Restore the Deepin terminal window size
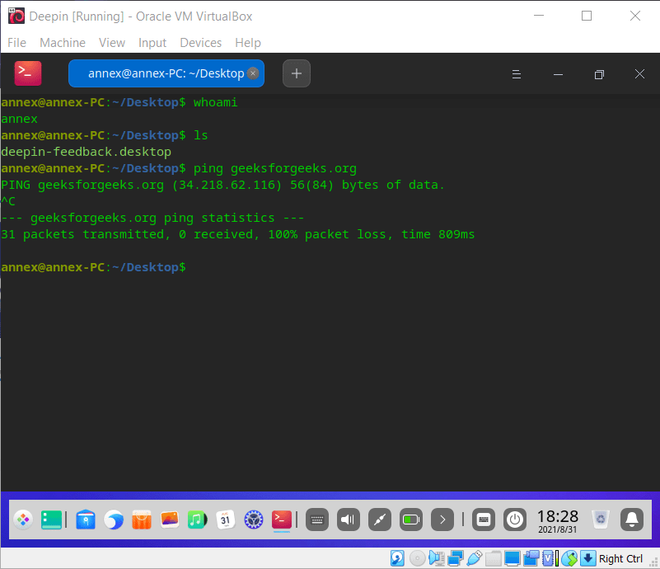This screenshot has height=569, width=660. point(599,74)
